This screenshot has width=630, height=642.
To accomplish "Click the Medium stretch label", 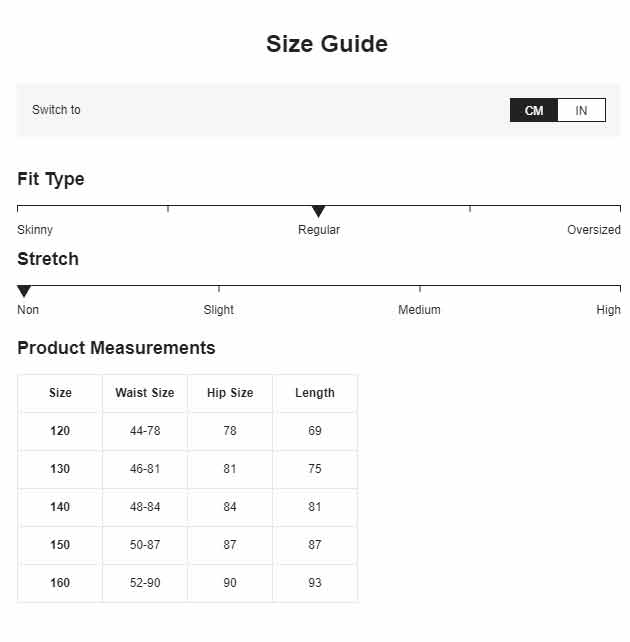I will pyautogui.click(x=419, y=310).
